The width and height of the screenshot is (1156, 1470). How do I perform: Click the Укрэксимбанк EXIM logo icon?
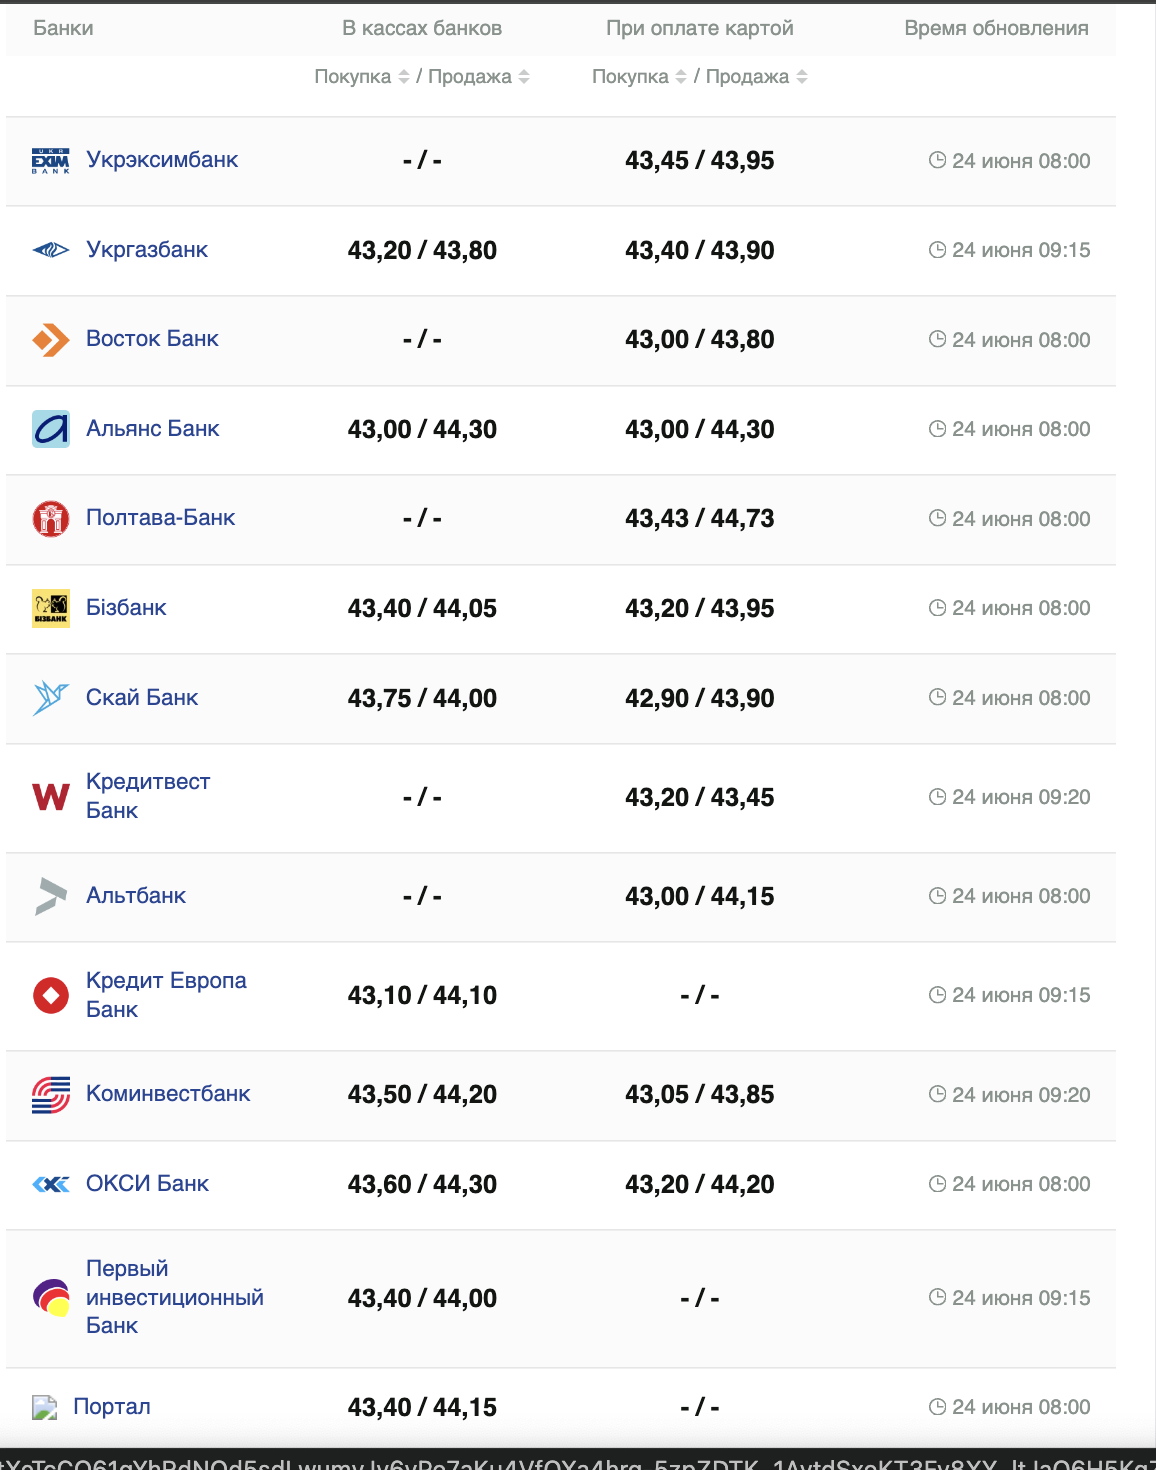tap(51, 161)
